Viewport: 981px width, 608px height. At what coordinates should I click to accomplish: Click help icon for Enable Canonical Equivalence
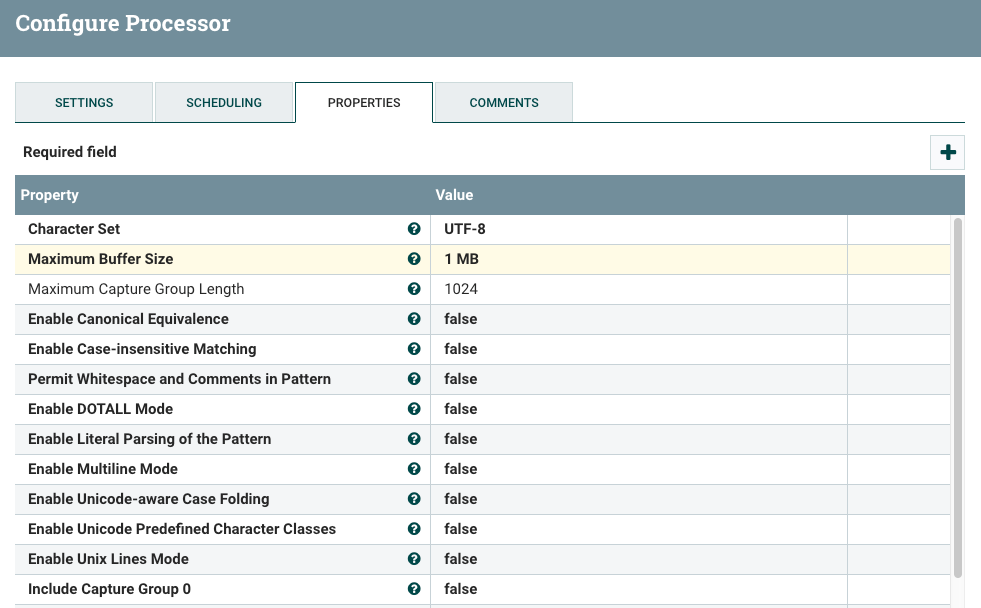[x=414, y=319]
